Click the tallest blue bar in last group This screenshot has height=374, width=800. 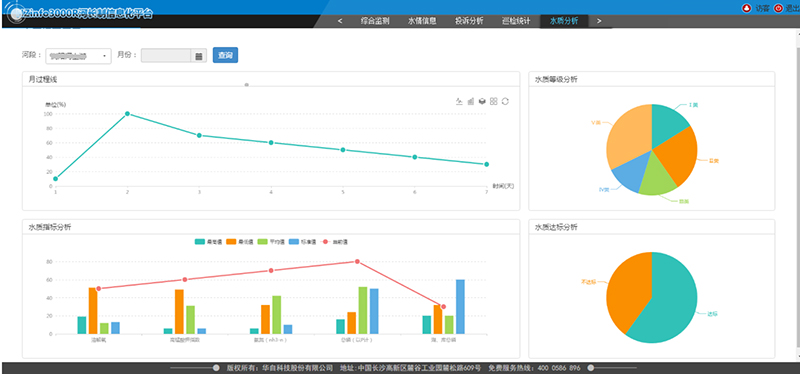click(x=460, y=307)
